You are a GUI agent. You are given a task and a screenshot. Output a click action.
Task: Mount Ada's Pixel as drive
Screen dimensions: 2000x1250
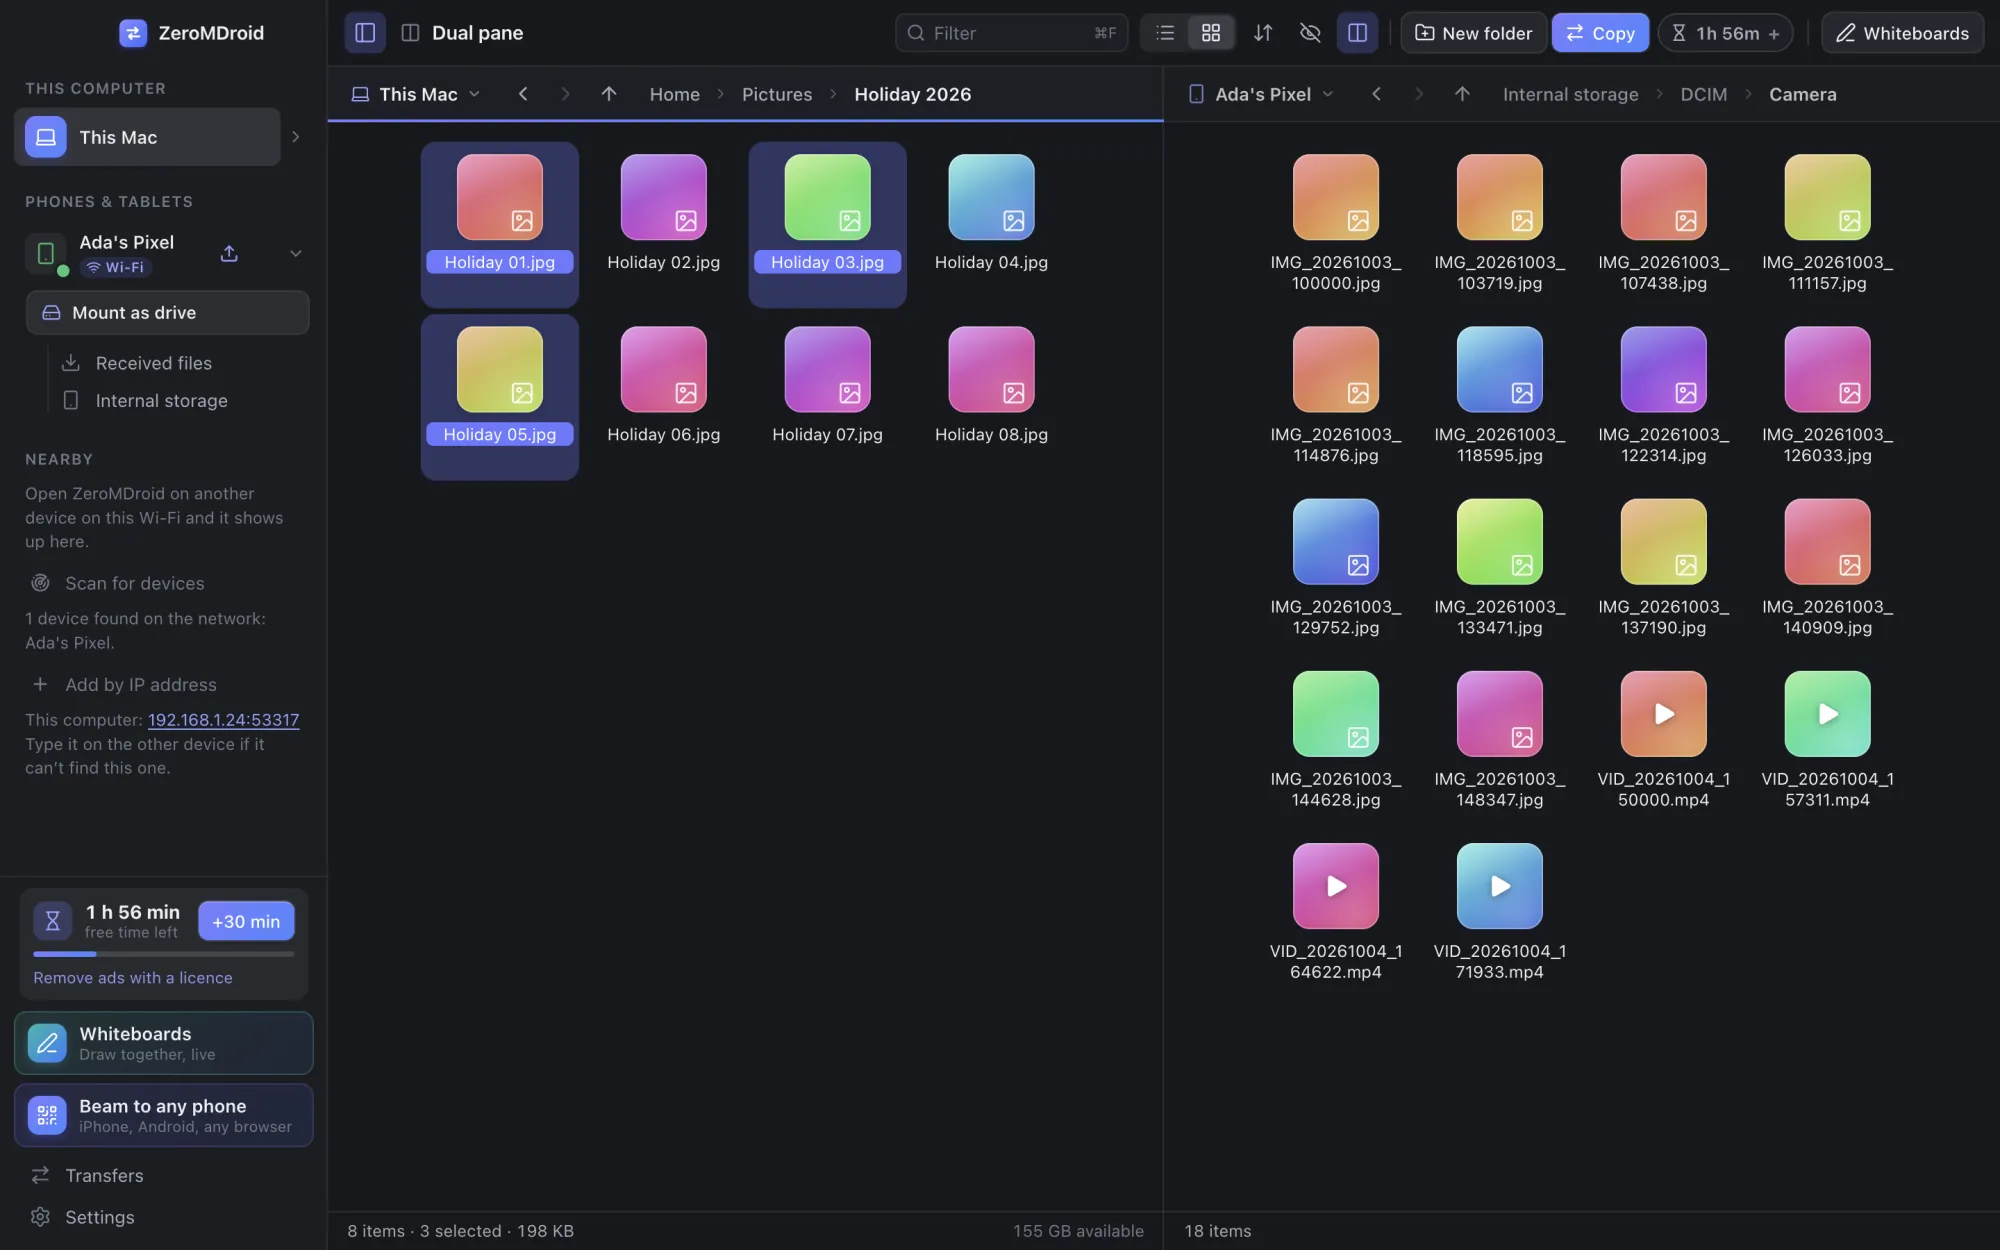[x=167, y=313]
